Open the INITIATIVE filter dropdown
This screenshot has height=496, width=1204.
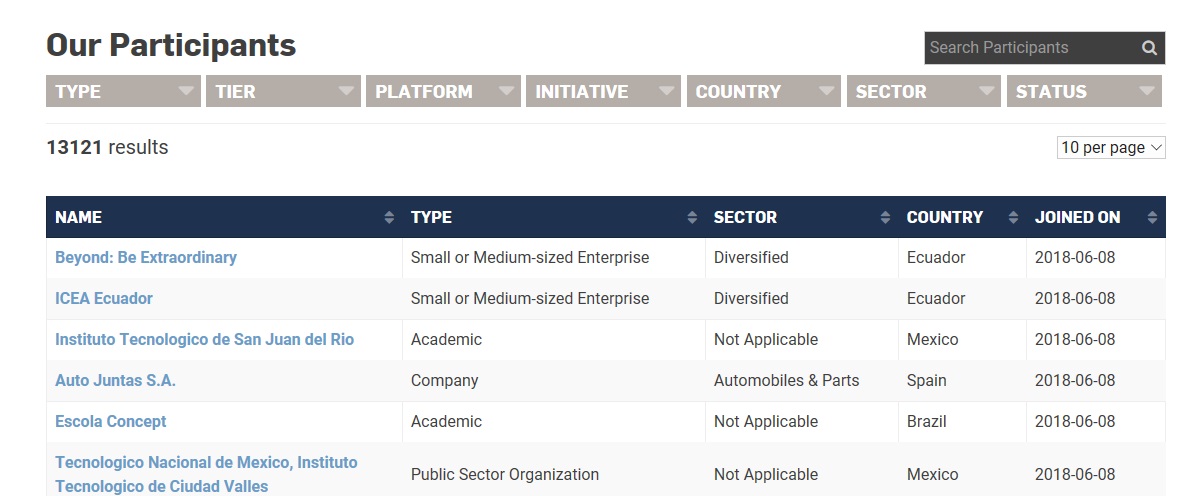tap(603, 91)
